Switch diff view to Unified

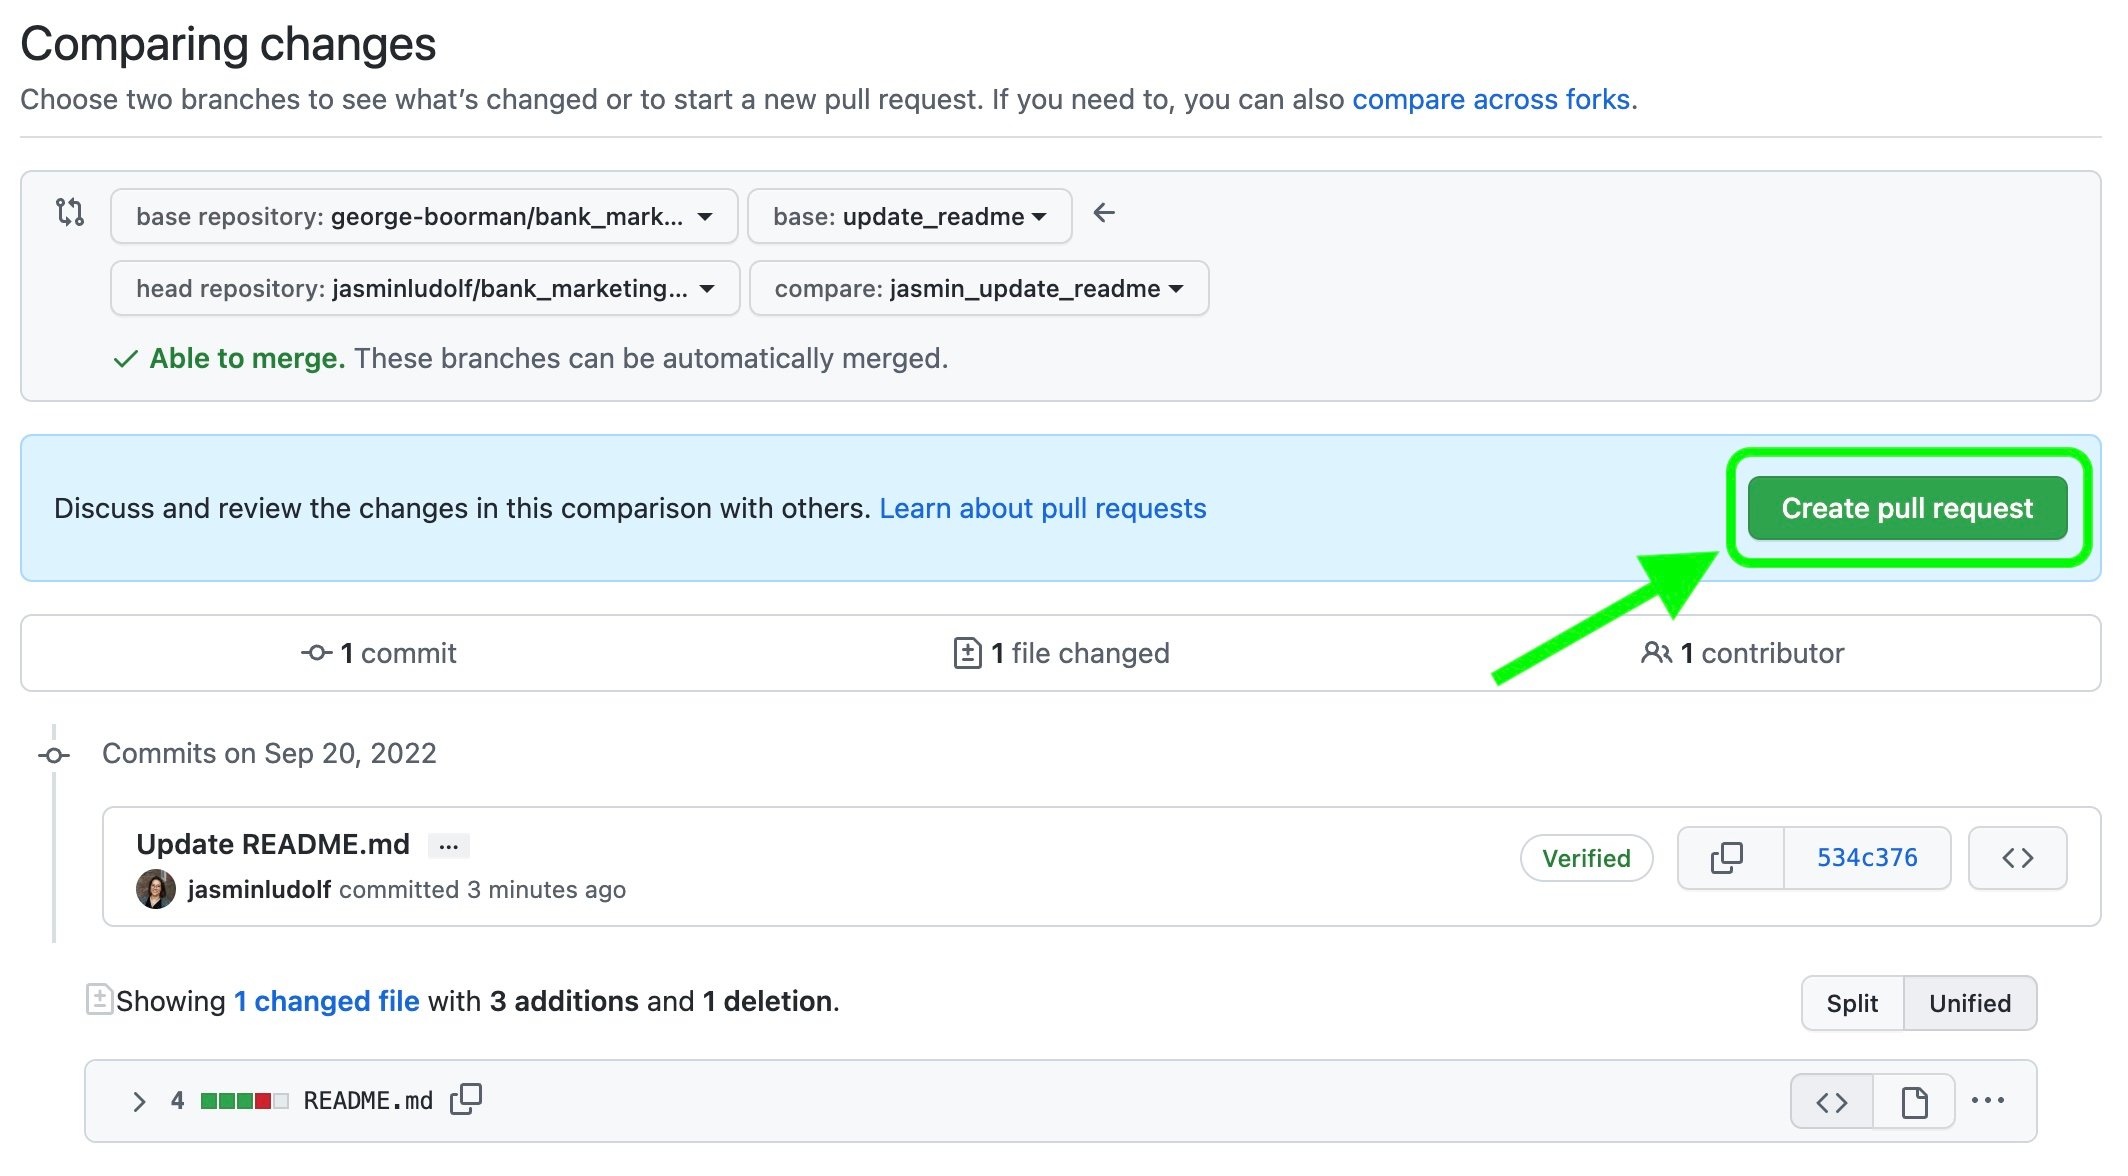pos(1970,1003)
